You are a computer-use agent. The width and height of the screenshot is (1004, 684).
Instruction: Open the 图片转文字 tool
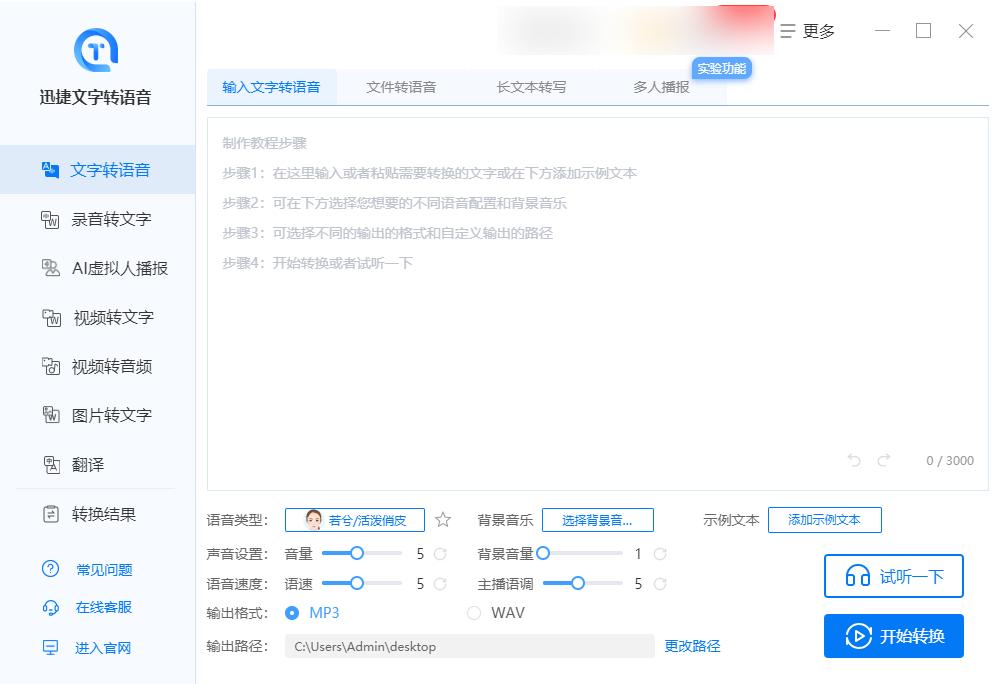click(92, 415)
